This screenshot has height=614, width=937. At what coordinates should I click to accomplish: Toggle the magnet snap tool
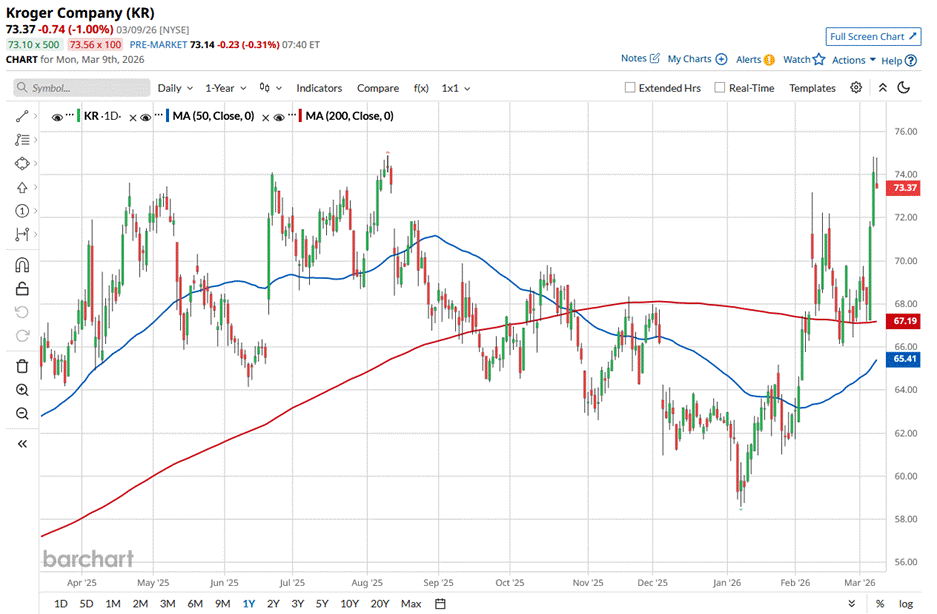(x=22, y=265)
